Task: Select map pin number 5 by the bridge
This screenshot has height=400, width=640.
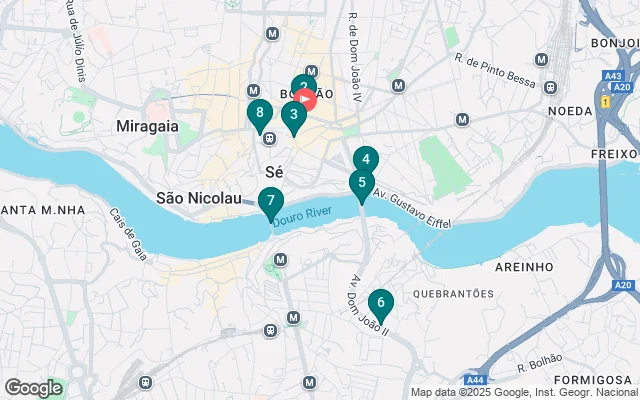Action: click(362, 184)
